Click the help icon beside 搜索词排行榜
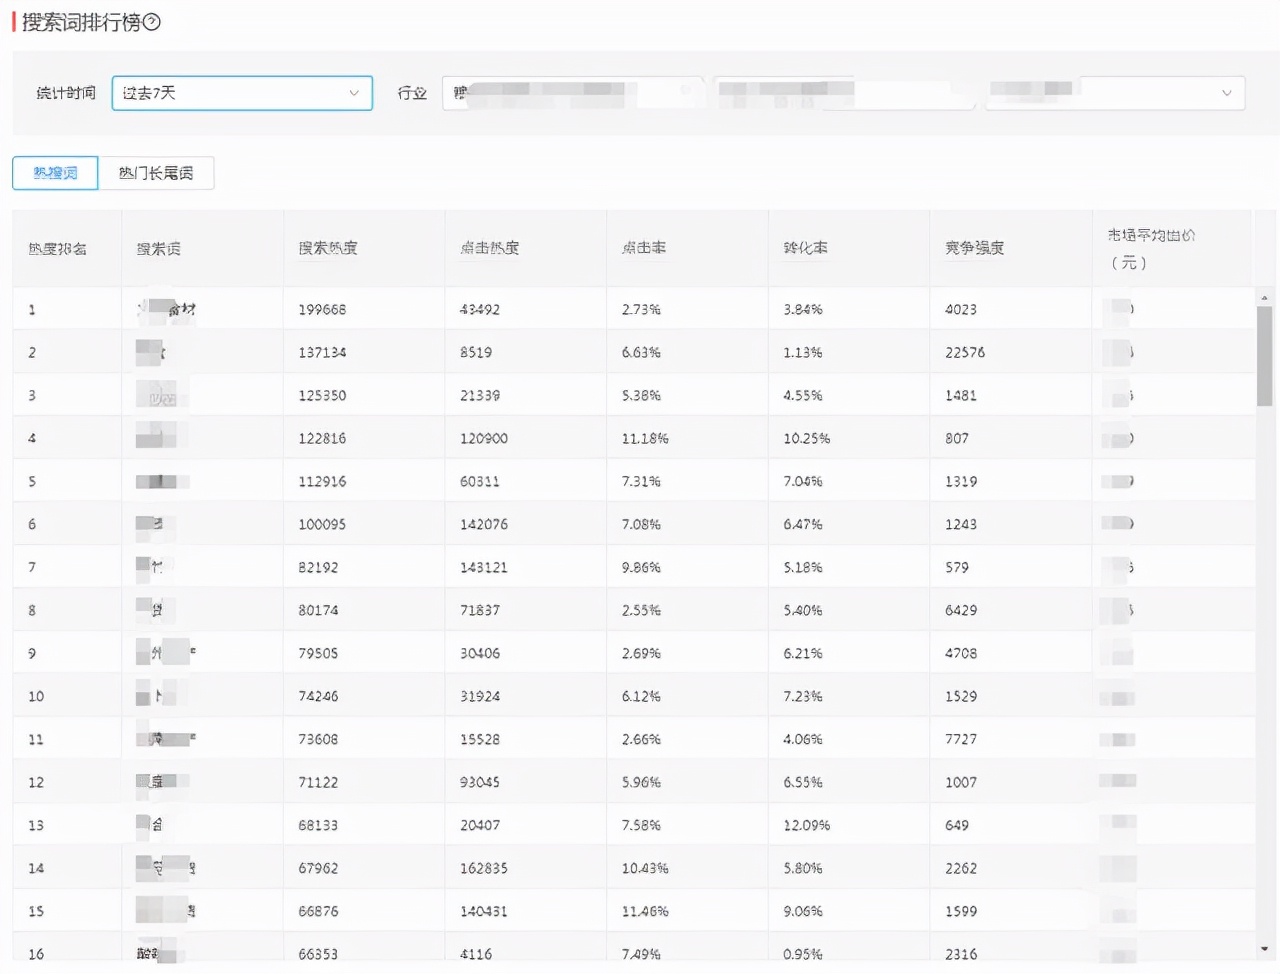The width and height of the screenshot is (1280, 974). (x=152, y=22)
